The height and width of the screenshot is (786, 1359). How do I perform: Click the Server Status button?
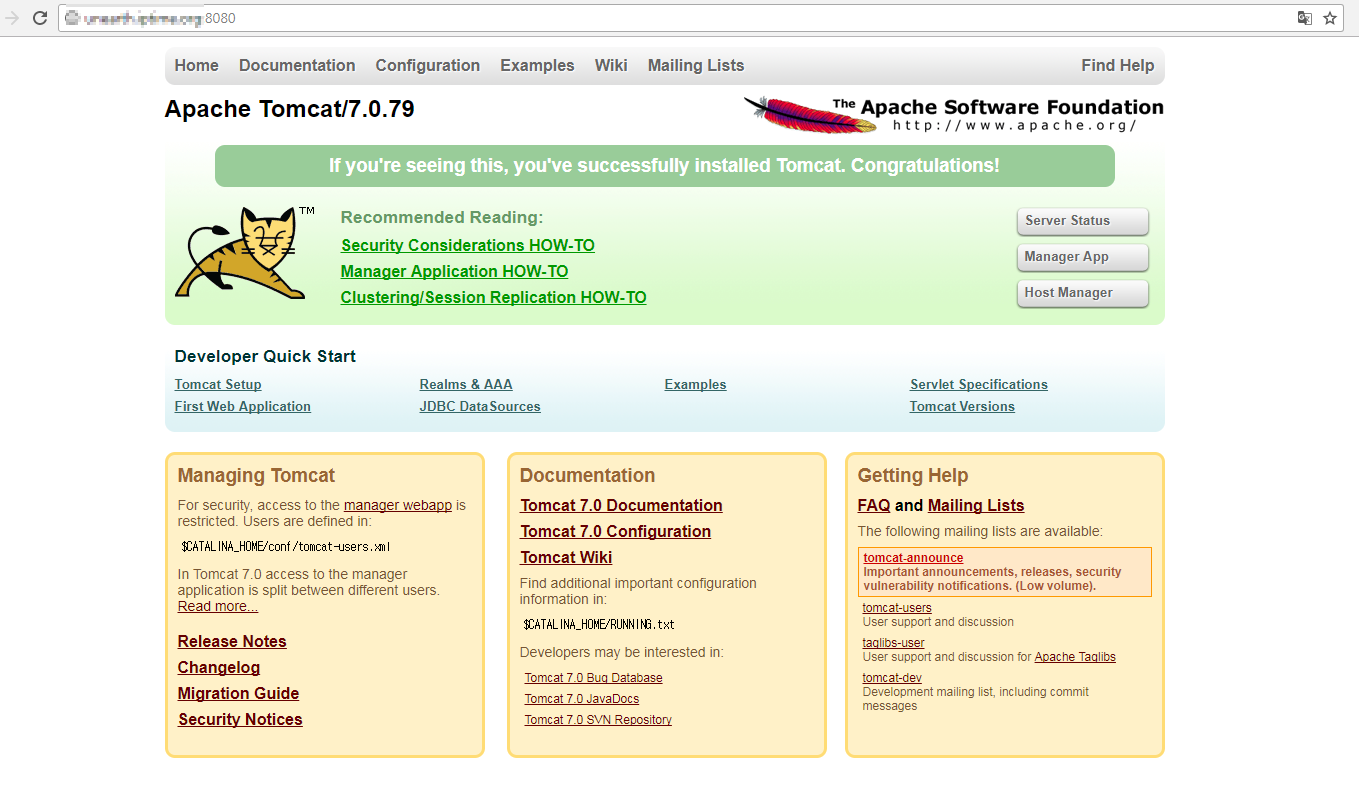click(1082, 221)
